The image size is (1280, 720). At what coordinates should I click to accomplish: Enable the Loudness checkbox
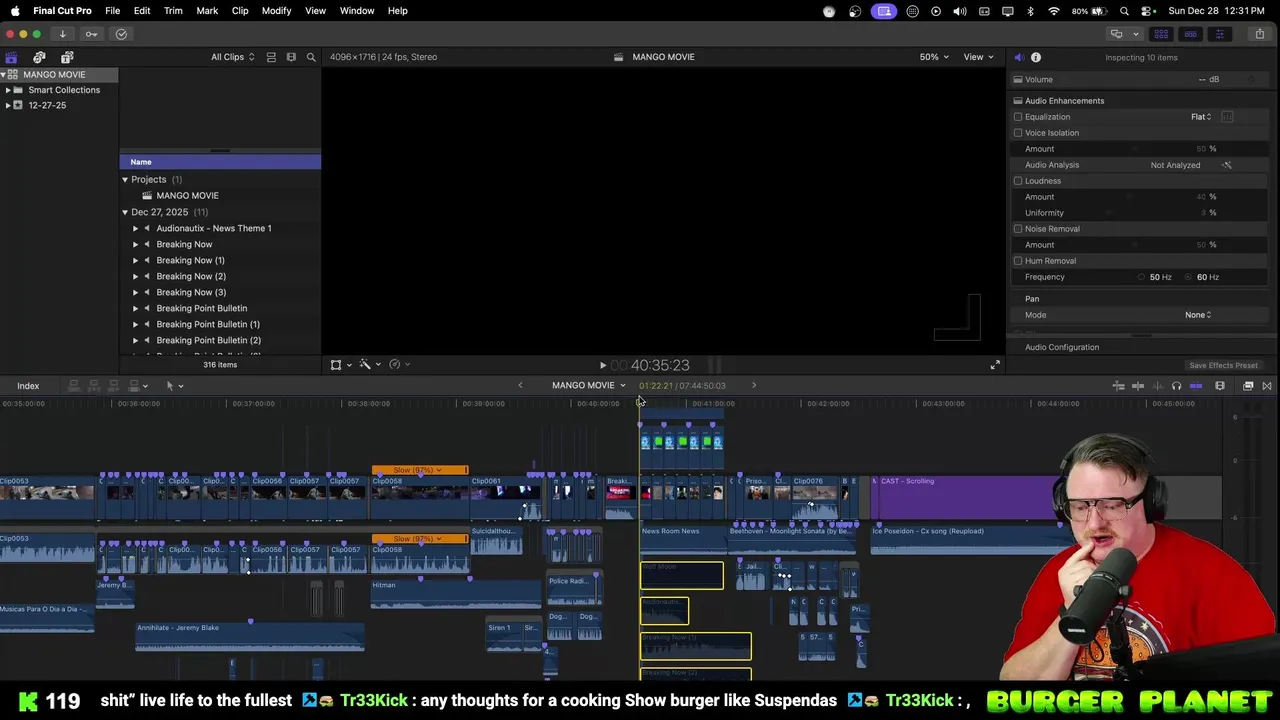point(1018,181)
